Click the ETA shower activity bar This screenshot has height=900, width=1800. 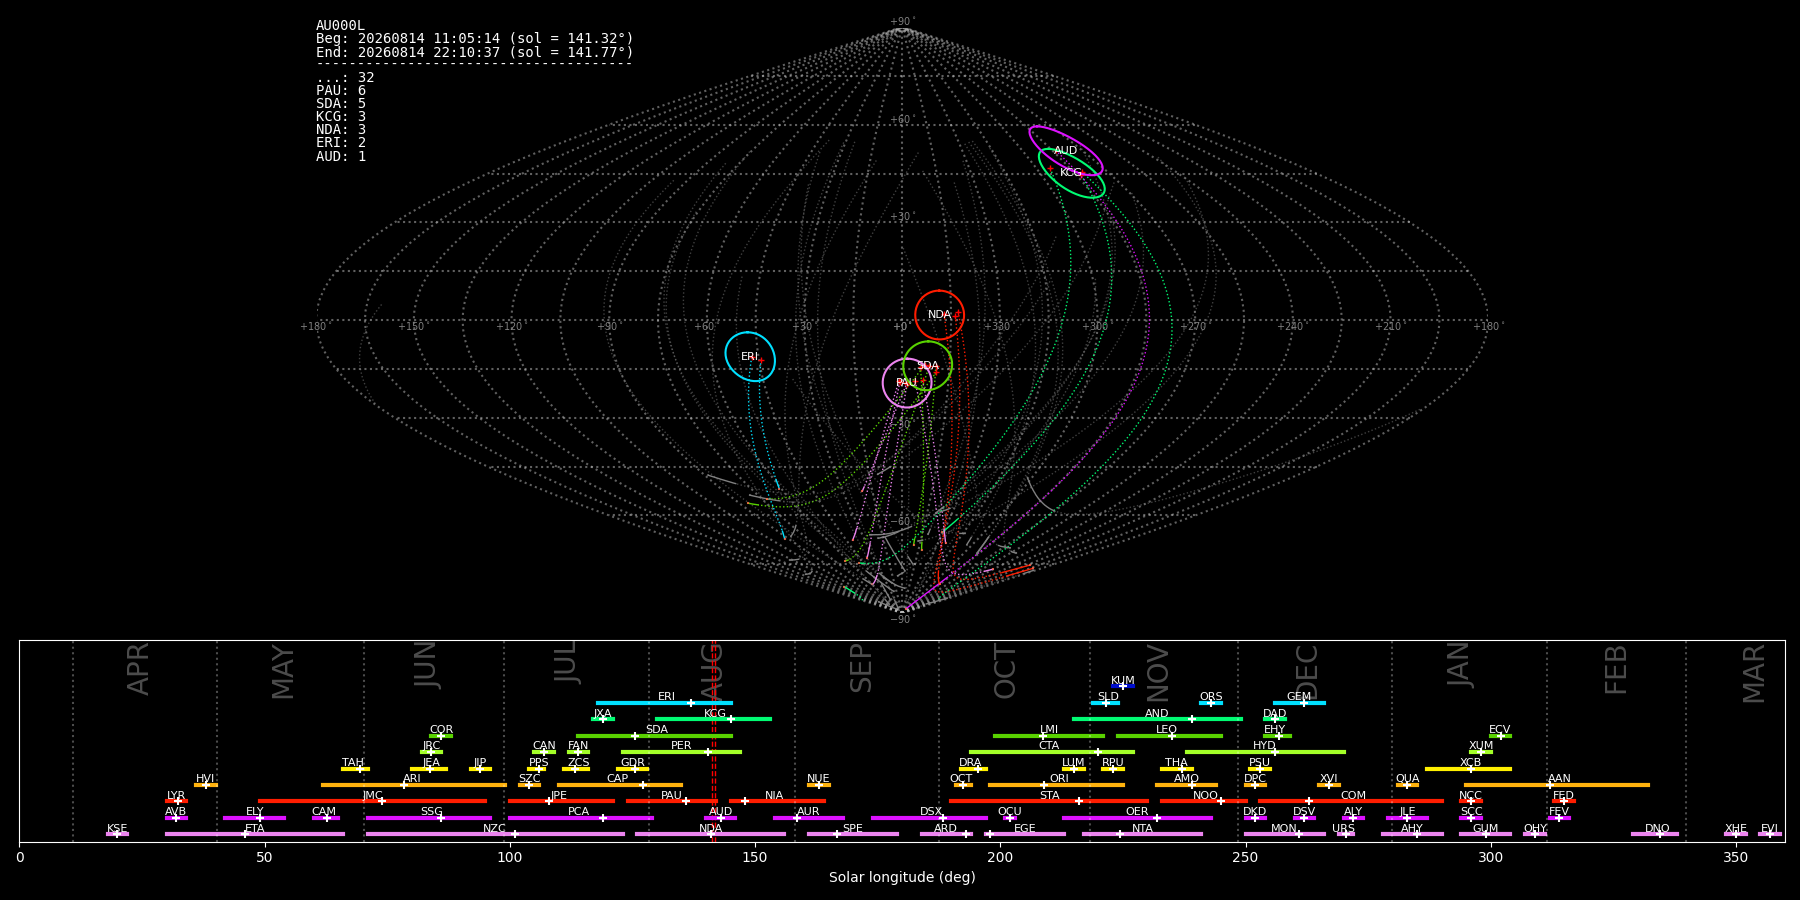click(255, 834)
